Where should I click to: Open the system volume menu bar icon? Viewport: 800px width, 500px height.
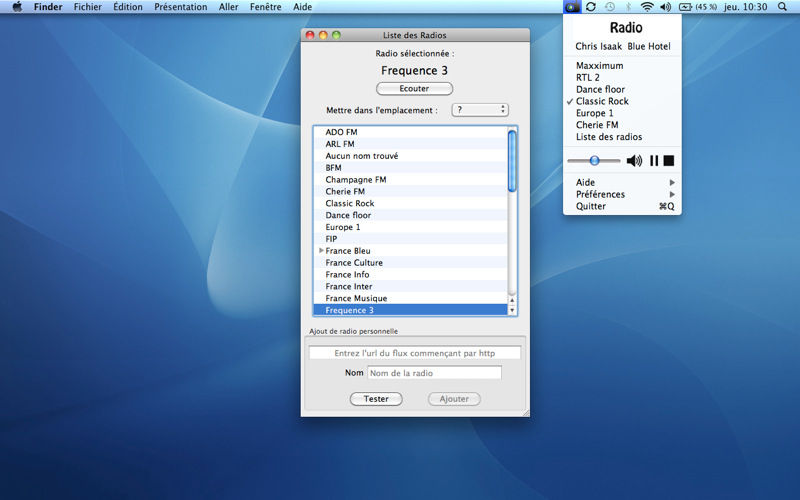tap(665, 7)
